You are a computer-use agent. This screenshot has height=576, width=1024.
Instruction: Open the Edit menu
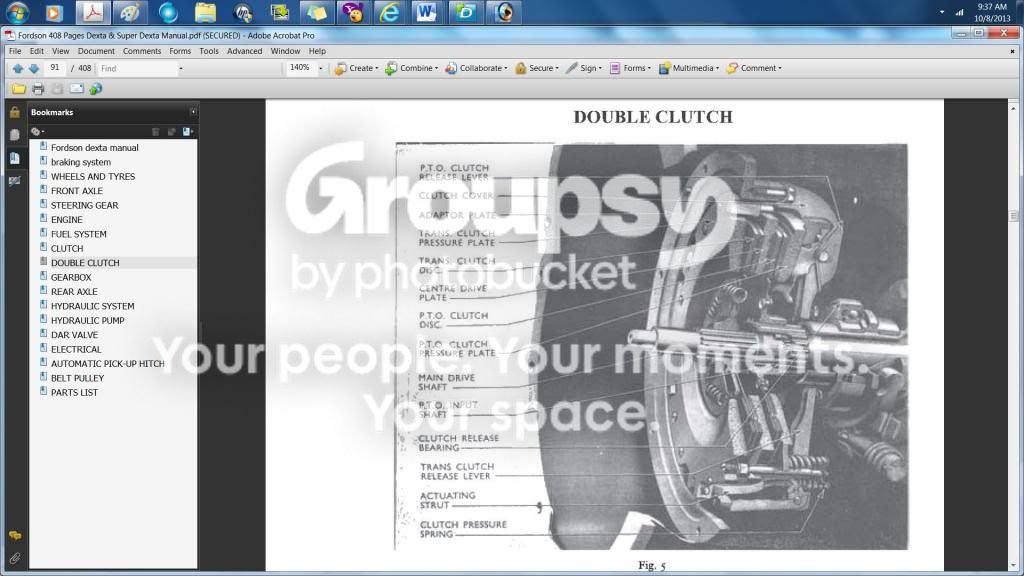click(37, 51)
